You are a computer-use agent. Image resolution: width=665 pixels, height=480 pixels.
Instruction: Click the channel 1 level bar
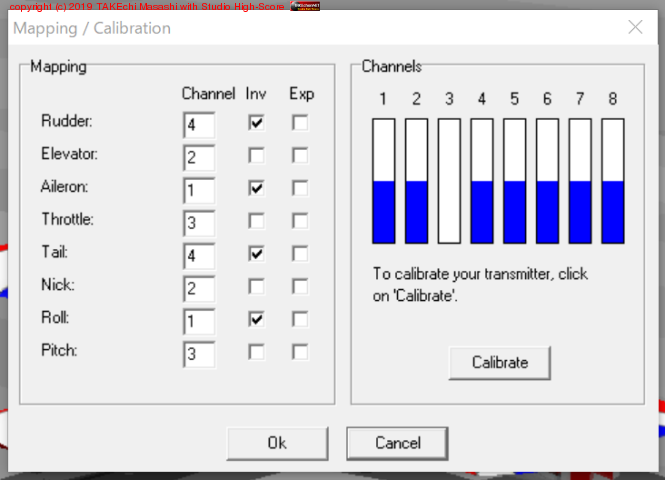(385, 180)
